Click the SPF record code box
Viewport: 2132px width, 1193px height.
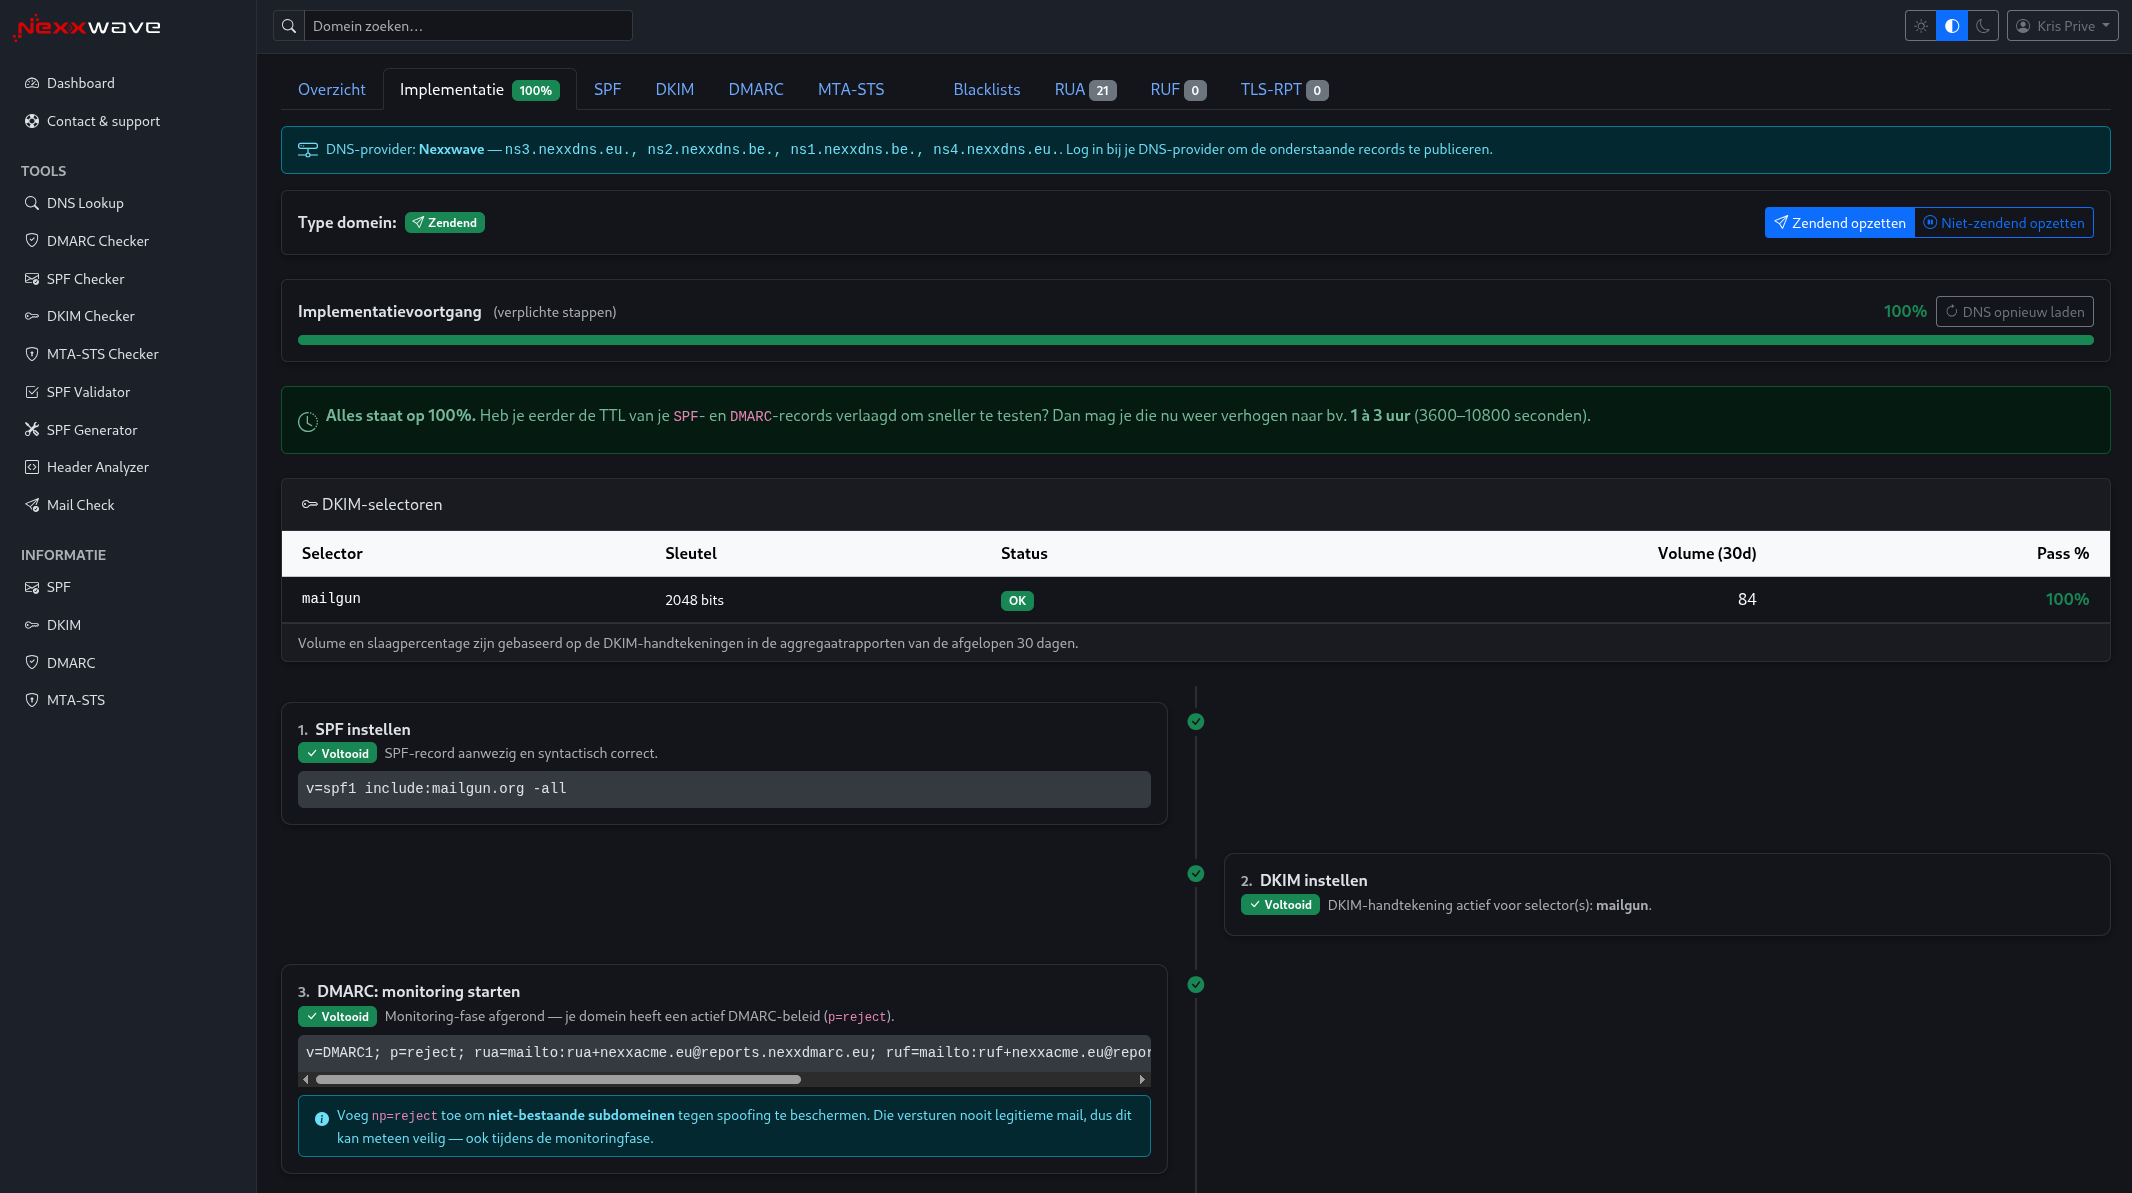(724, 789)
